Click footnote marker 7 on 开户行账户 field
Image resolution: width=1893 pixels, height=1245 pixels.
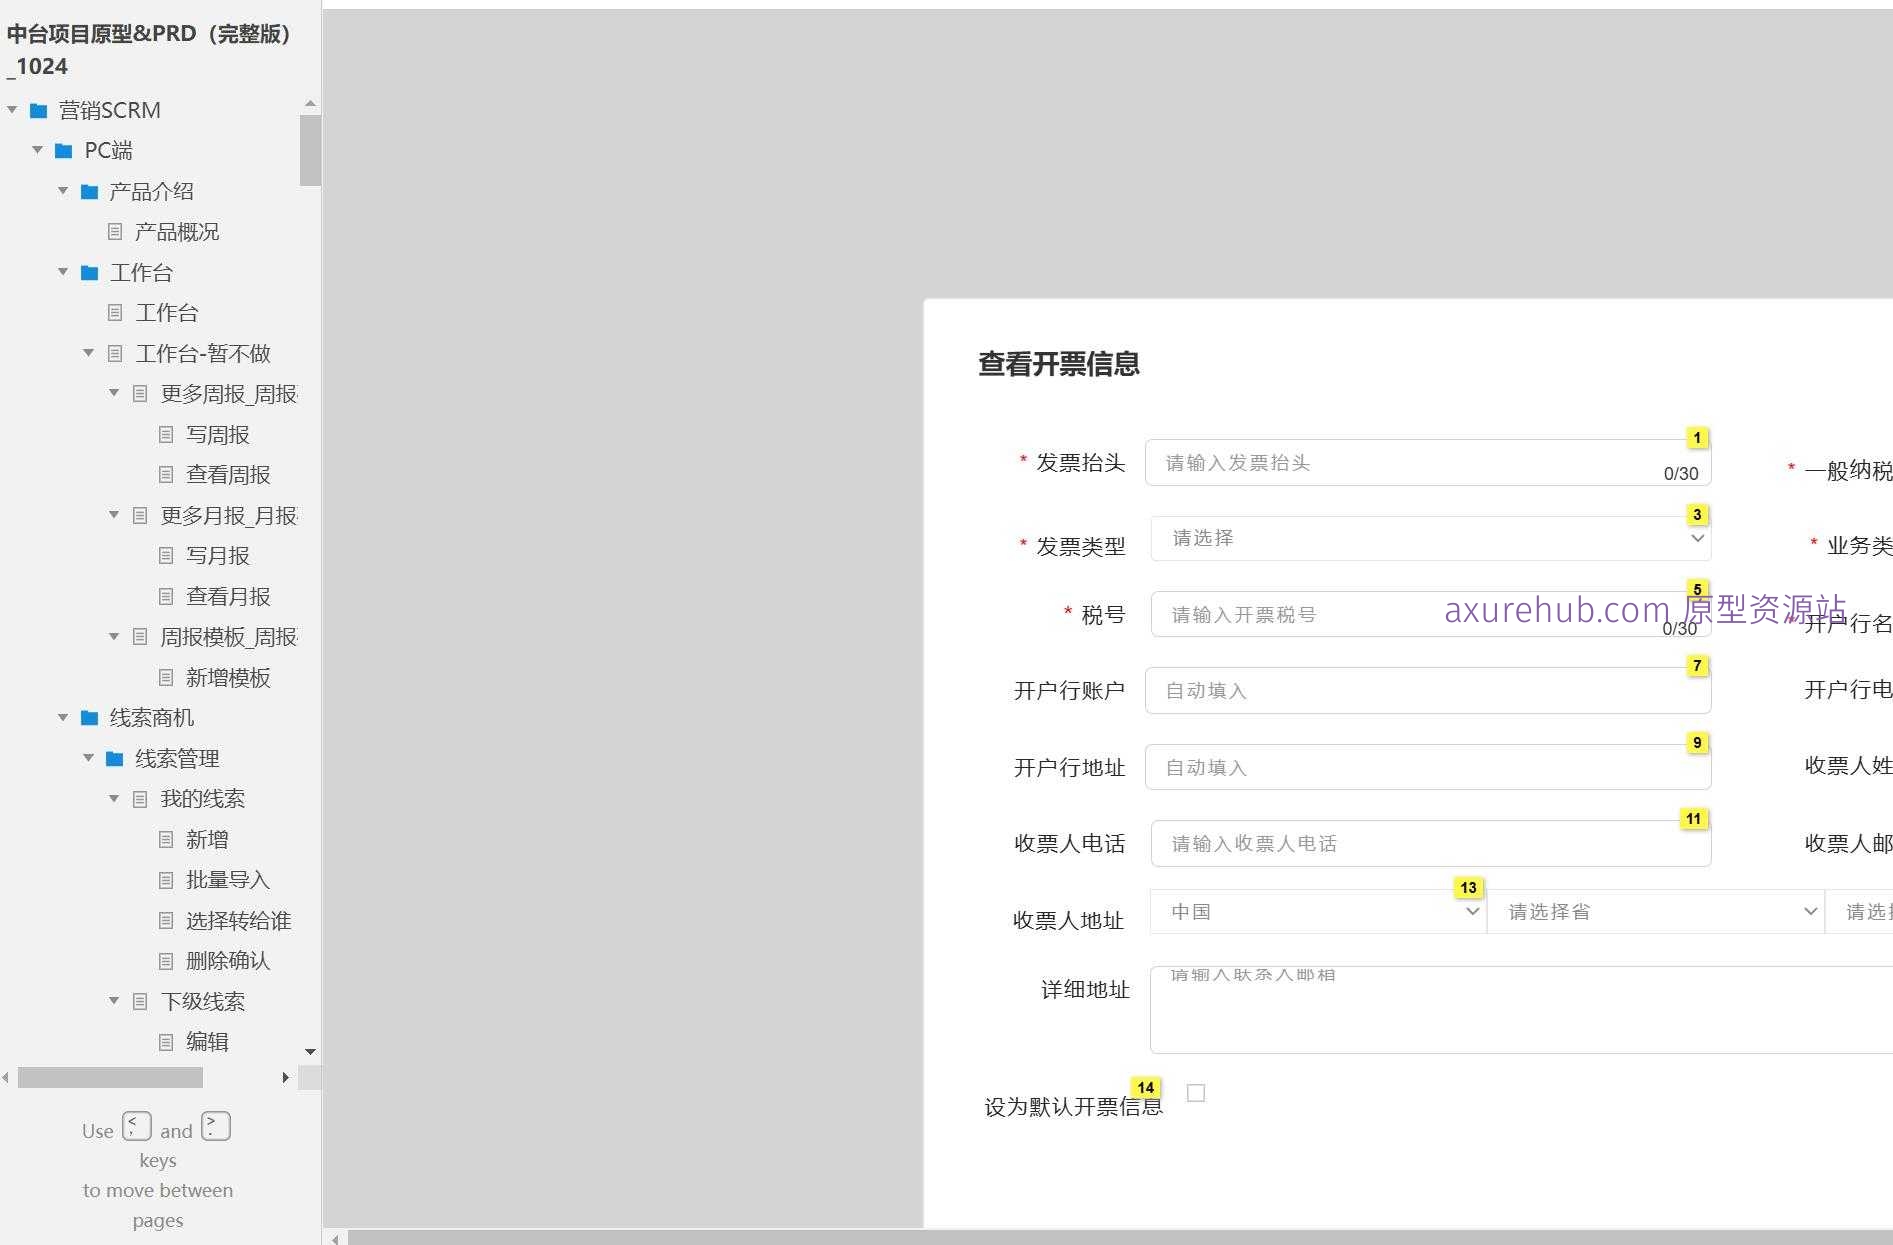1697,665
